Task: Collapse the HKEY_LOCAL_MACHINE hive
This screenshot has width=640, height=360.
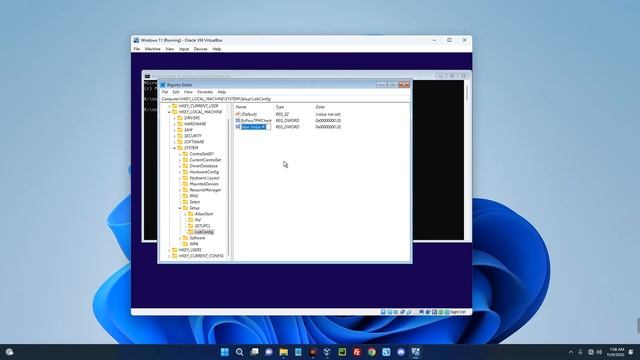Action: click(169, 112)
